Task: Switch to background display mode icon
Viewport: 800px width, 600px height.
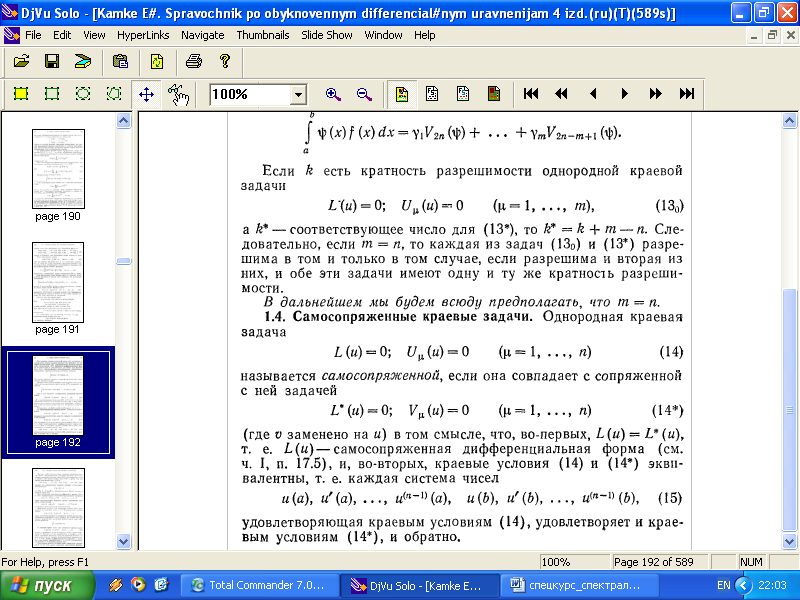Action: tap(494, 94)
